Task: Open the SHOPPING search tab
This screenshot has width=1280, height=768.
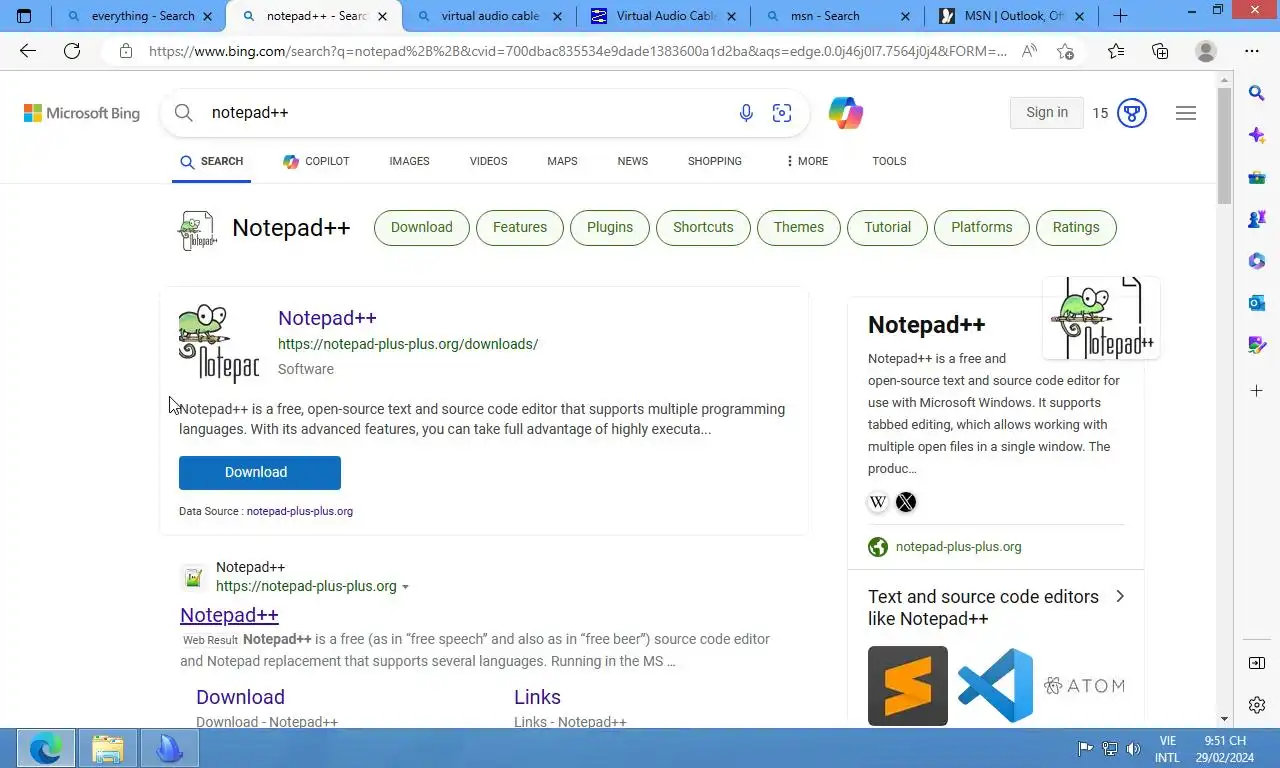Action: tap(715, 161)
